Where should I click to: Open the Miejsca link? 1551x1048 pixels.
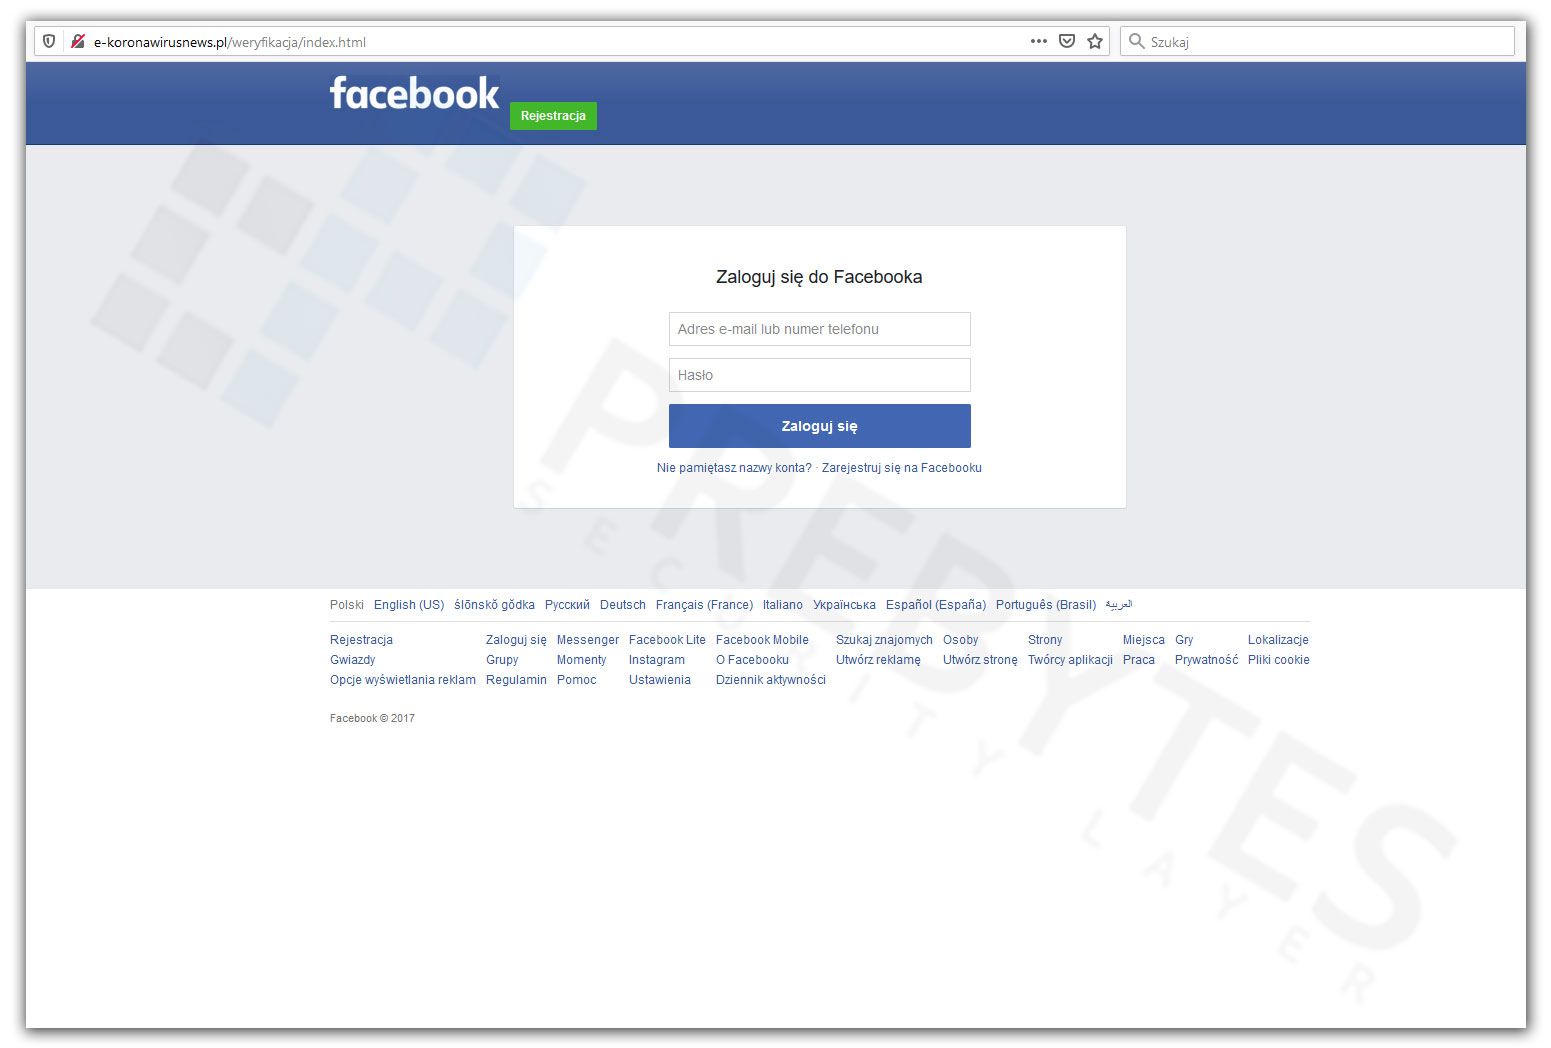[1143, 640]
